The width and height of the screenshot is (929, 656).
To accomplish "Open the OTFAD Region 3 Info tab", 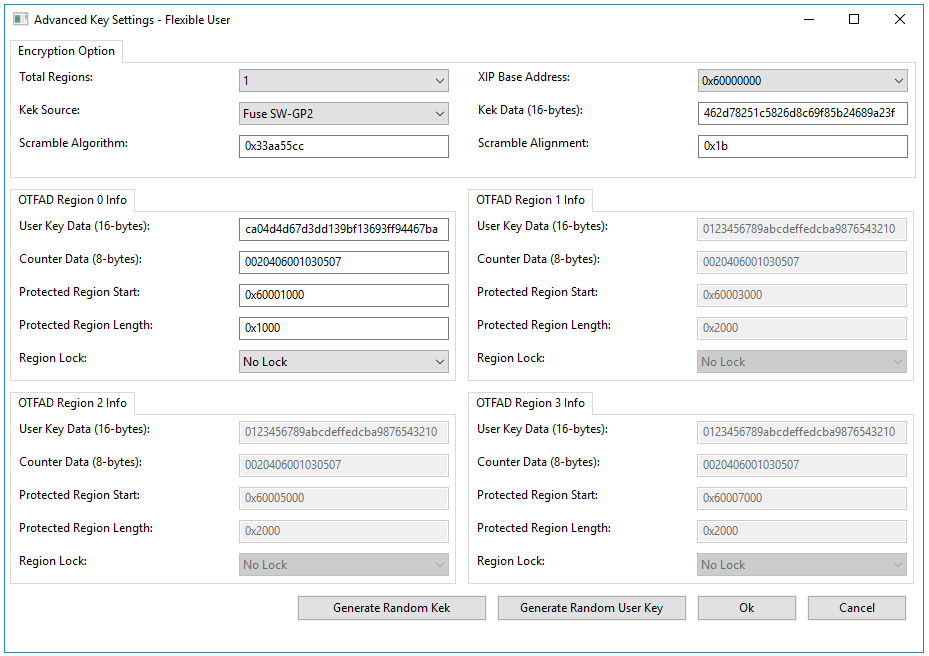I will pos(530,403).
